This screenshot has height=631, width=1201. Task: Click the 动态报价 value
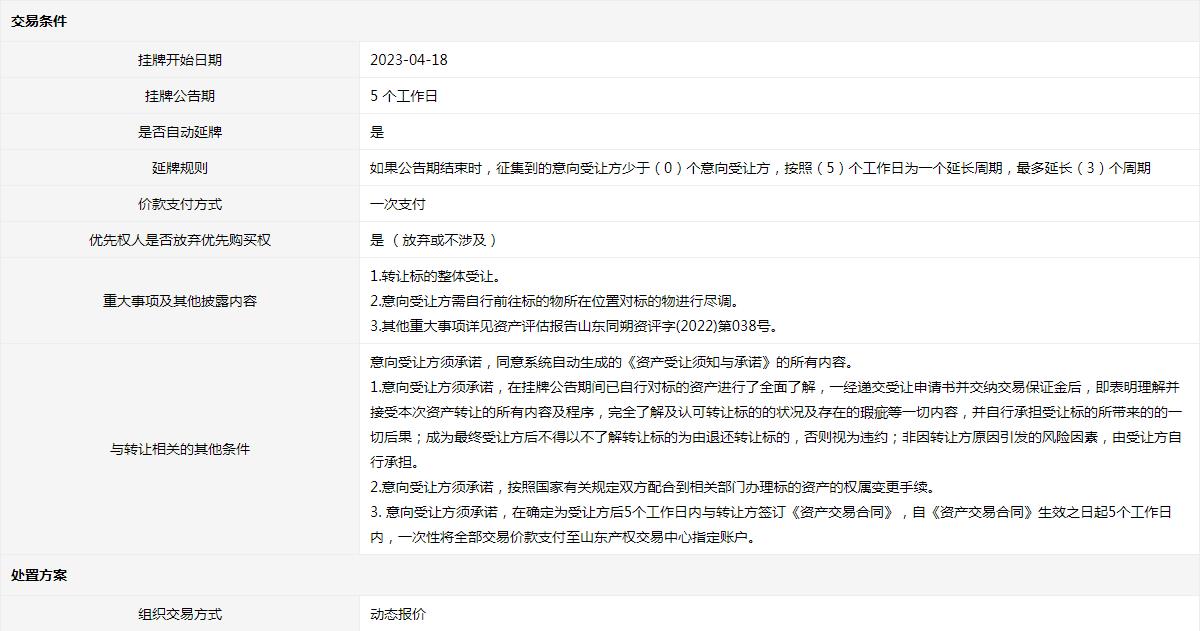click(398, 614)
